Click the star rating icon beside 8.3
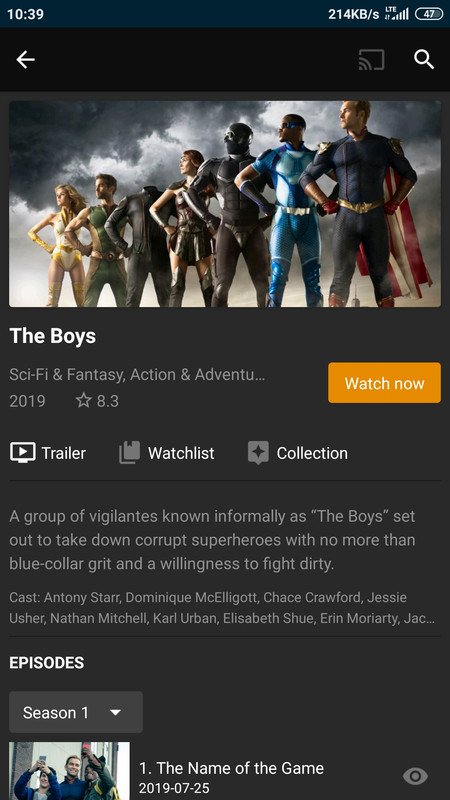The height and width of the screenshot is (800, 450). (x=84, y=401)
